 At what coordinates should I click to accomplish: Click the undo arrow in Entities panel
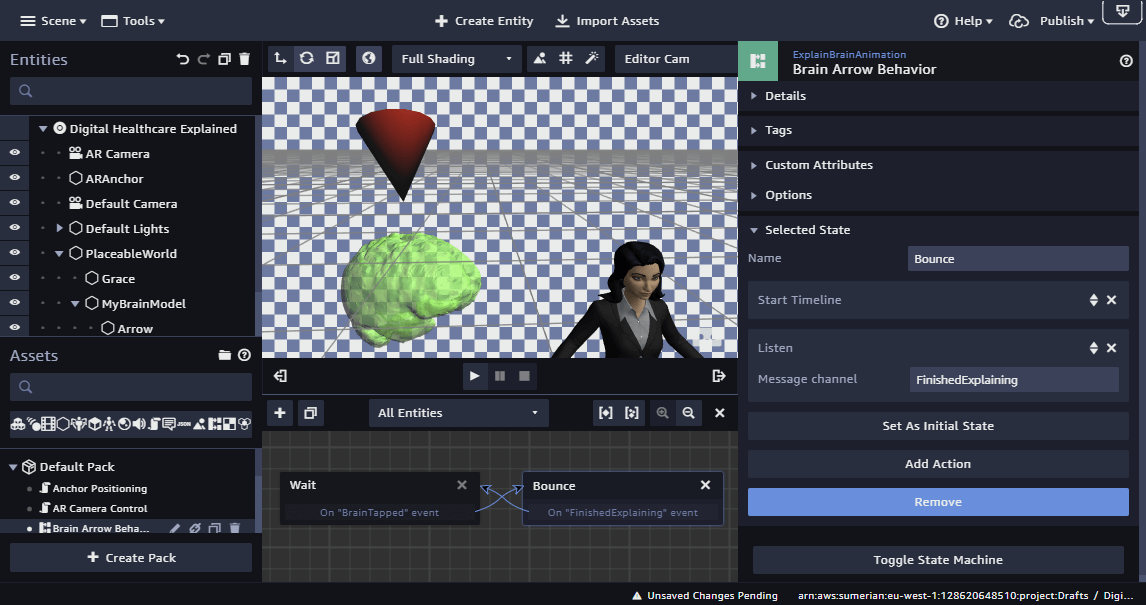pos(182,60)
